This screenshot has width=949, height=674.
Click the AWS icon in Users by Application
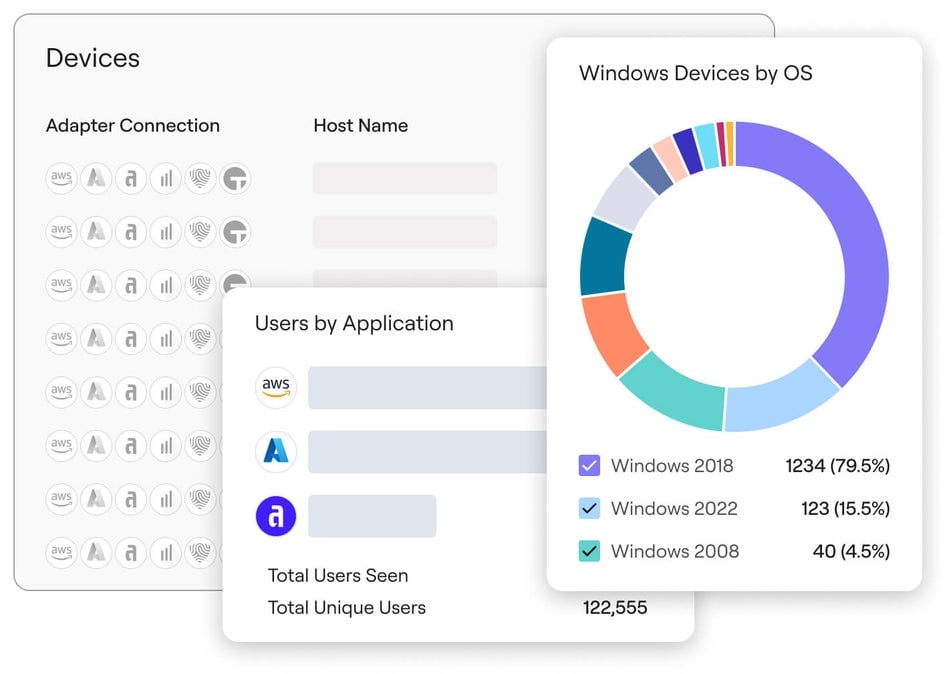pos(276,388)
